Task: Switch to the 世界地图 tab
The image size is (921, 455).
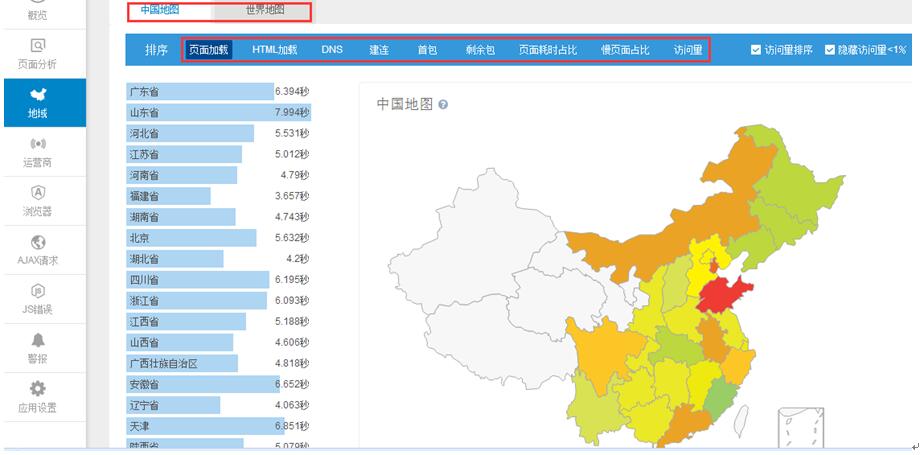Action: pyautogui.click(x=265, y=10)
